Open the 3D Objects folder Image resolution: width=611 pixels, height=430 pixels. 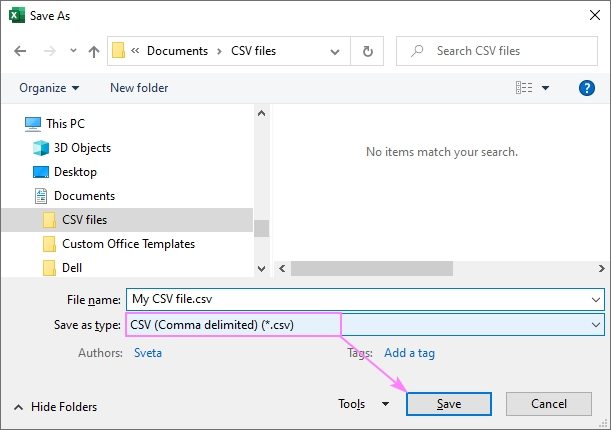82,148
